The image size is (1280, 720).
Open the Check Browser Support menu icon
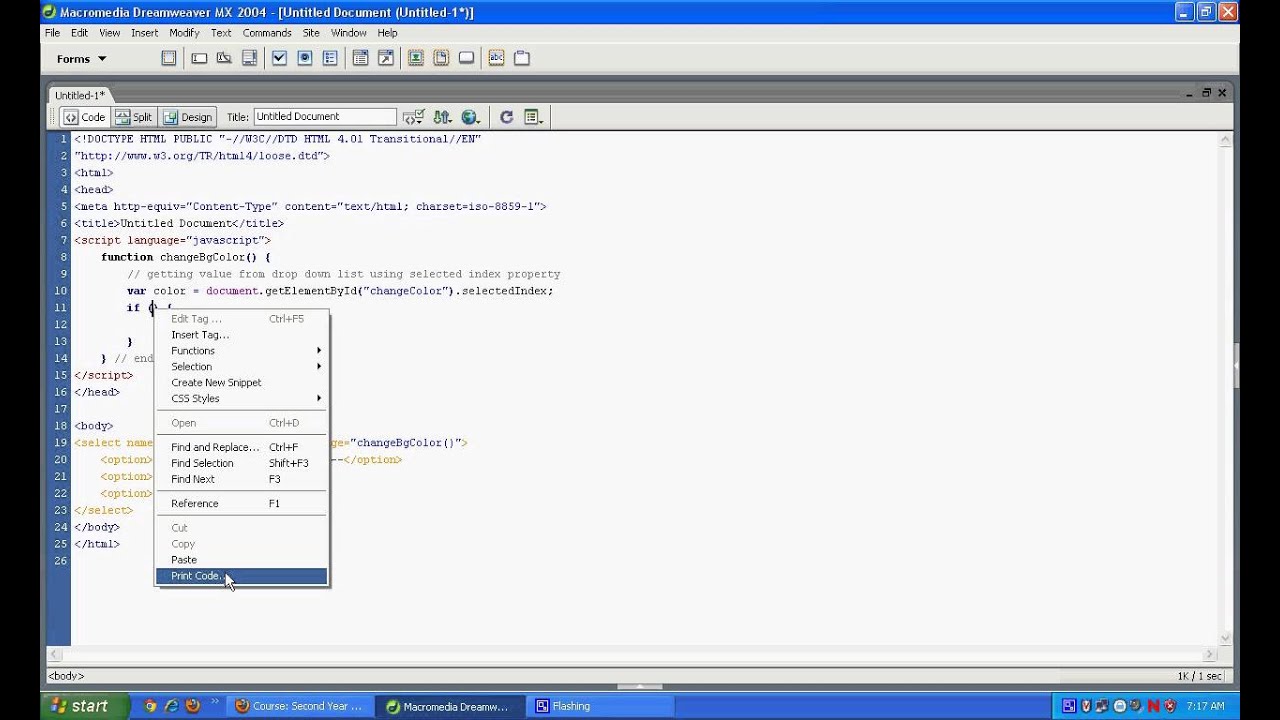point(413,117)
